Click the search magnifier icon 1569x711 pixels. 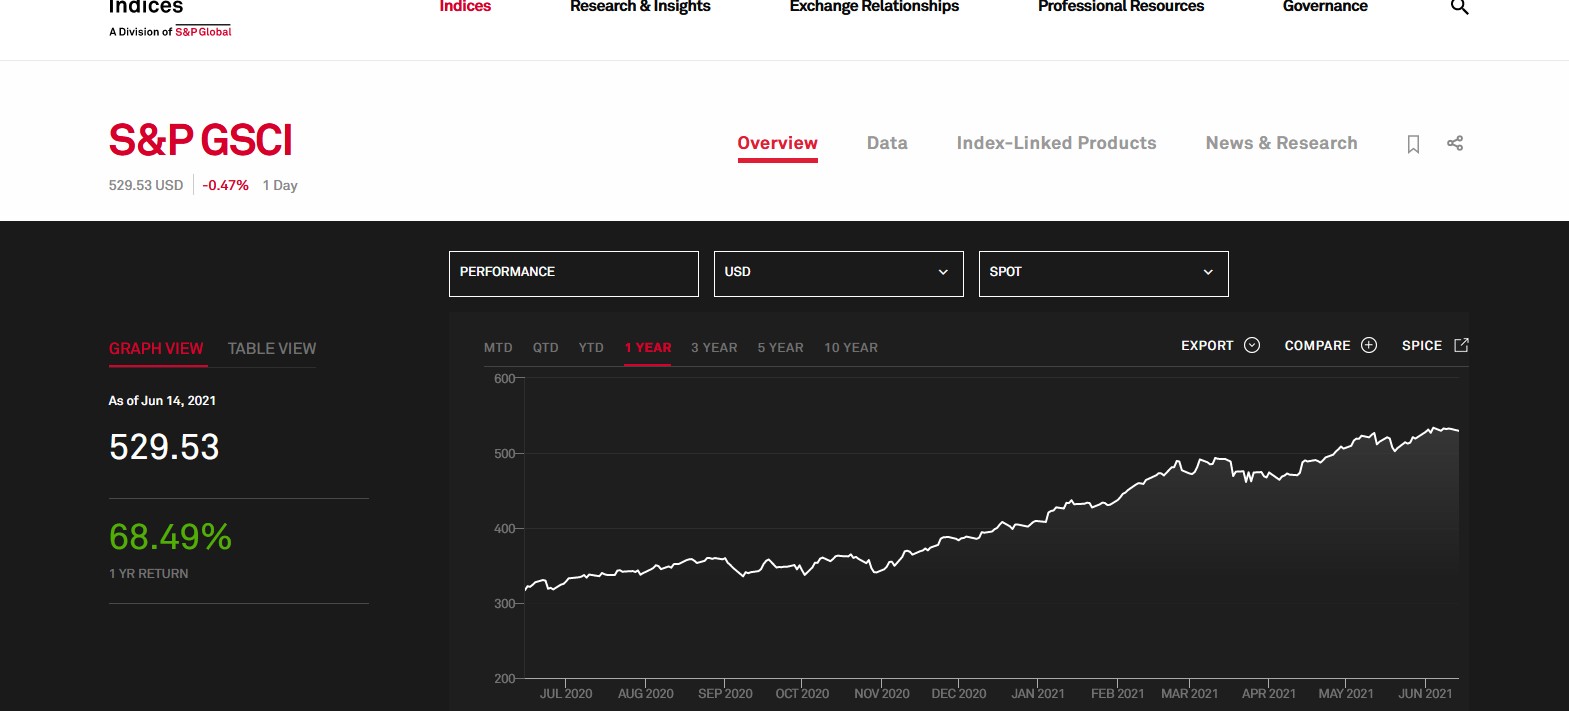[1459, 8]
